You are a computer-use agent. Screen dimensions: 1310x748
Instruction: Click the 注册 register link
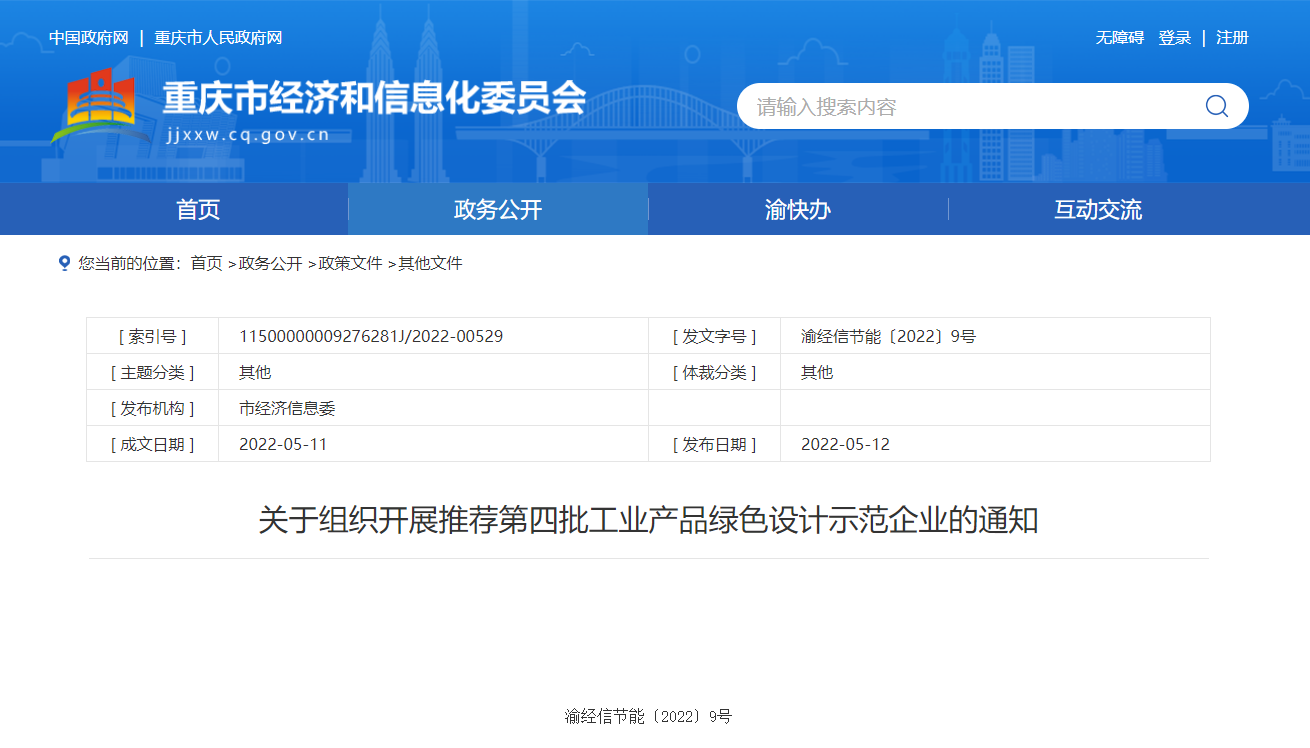click(1232, 38)
